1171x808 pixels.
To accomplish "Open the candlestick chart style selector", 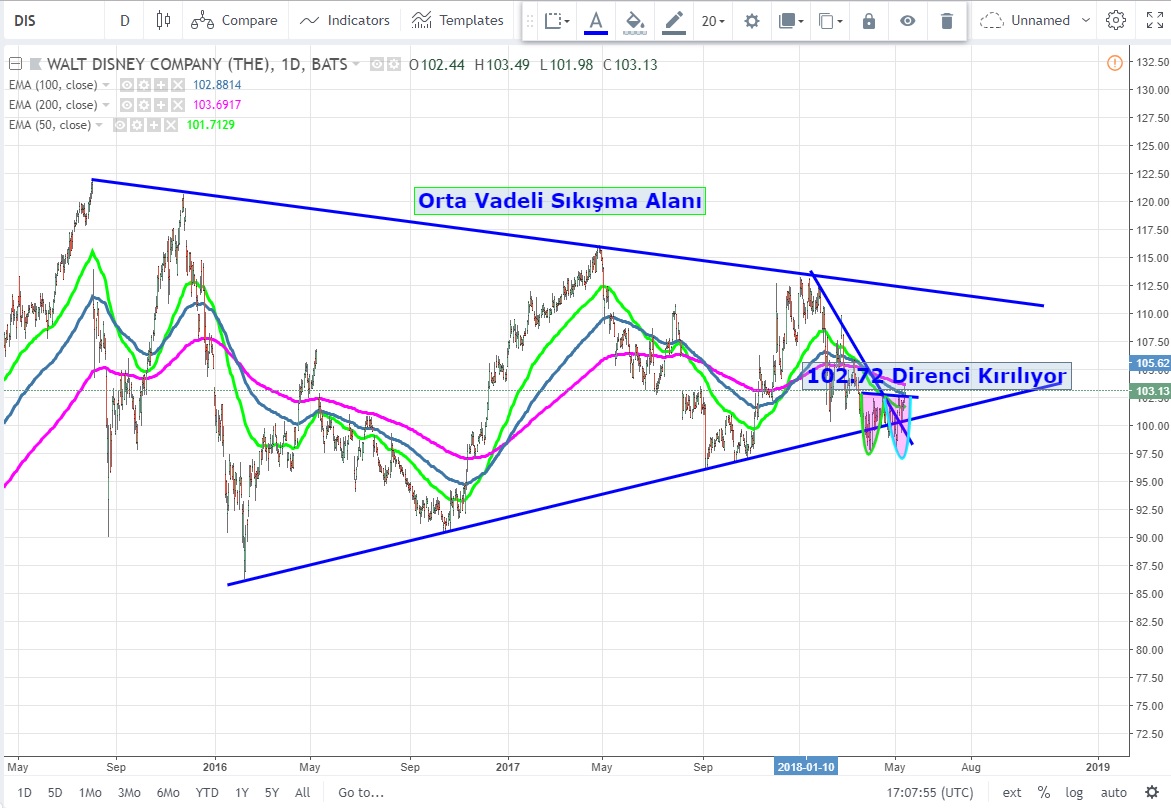I will [164, 20].
